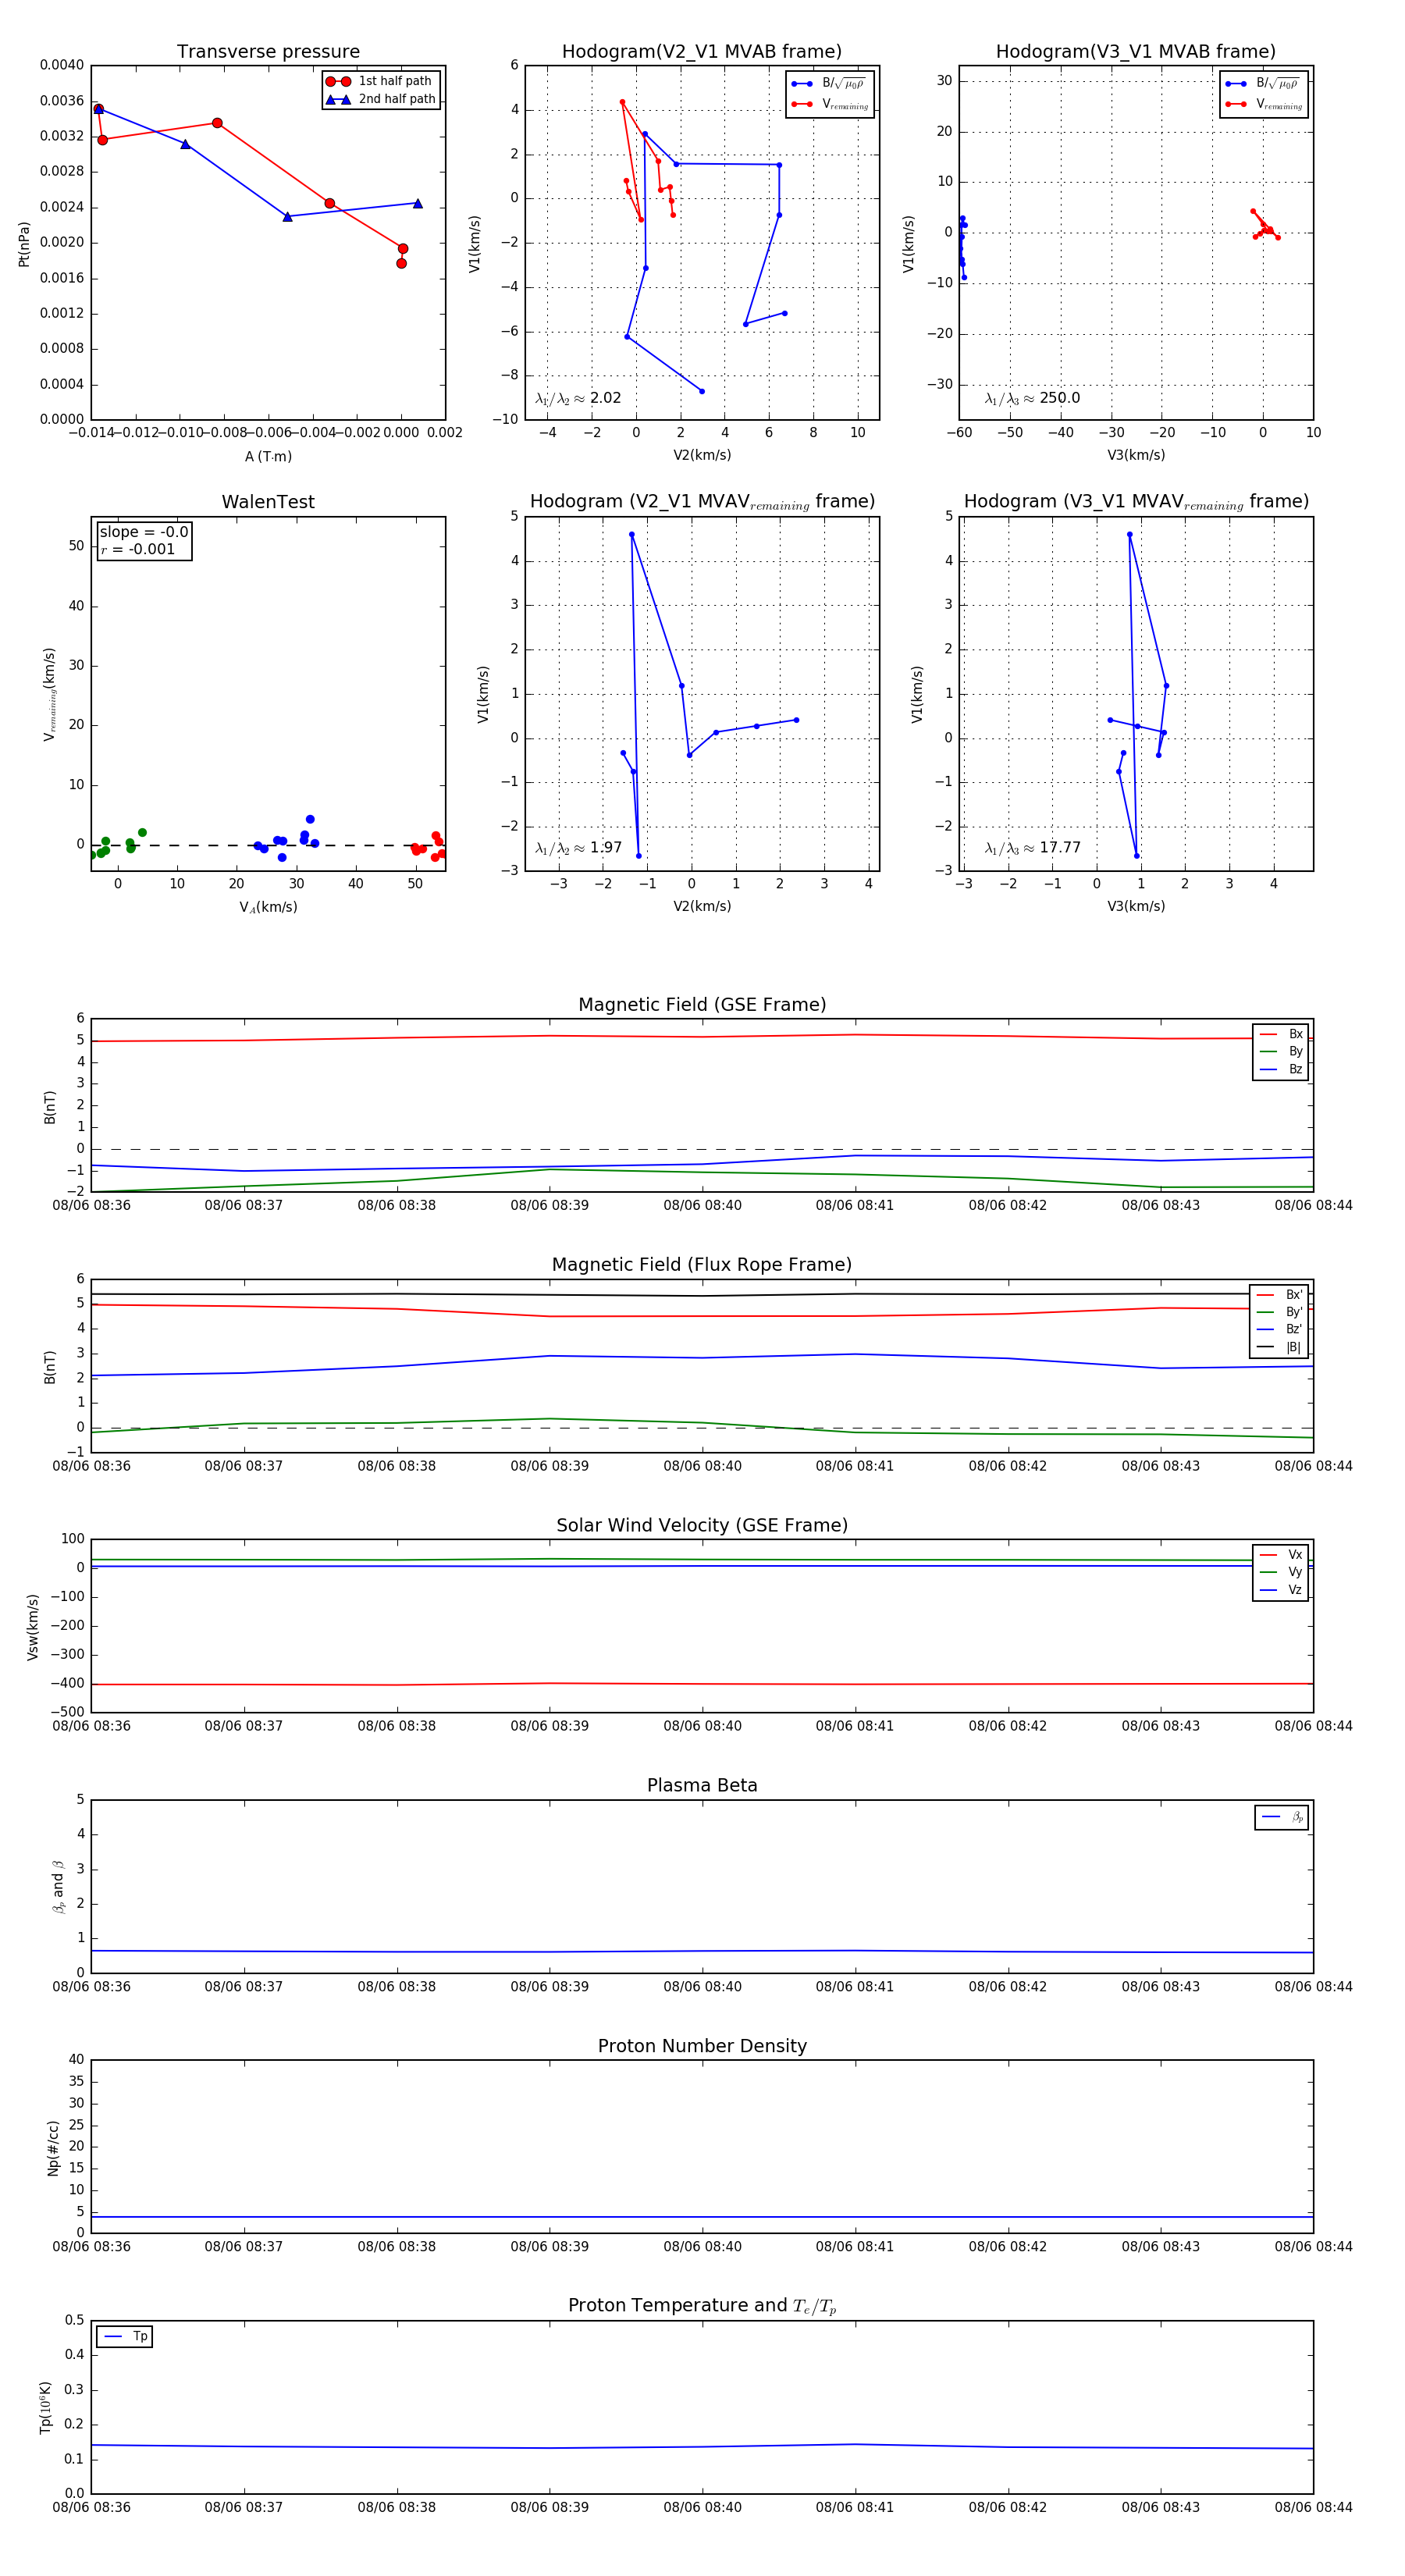This screenshot has height=2576, width=1405.
Task: Click the λ1/λ2 ≈ 1.97 label
Action: (578, 848)
